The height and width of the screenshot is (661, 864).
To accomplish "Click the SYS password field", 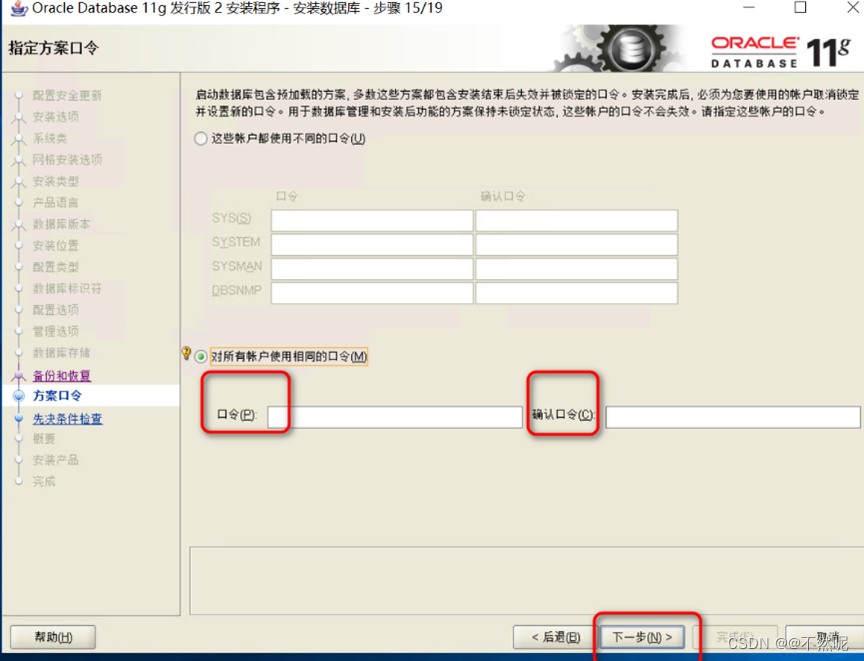I will (372, 220).
